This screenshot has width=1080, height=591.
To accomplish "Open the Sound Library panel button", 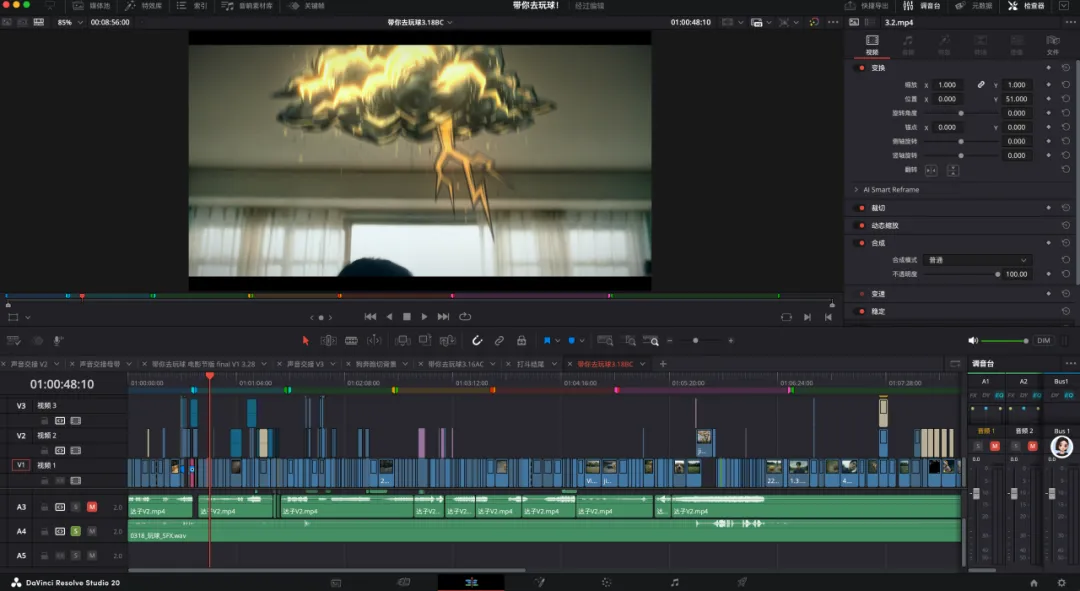I will 247,6.
